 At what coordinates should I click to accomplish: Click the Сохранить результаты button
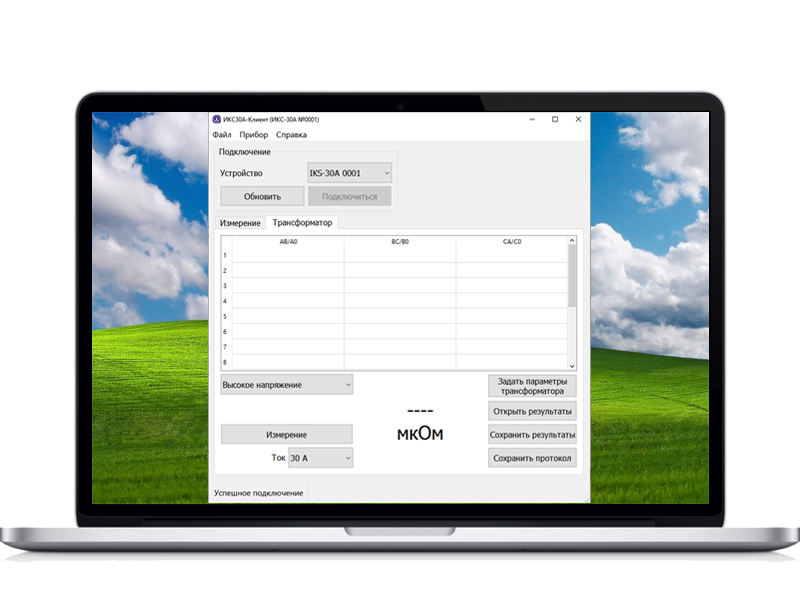tap(532, 435)
